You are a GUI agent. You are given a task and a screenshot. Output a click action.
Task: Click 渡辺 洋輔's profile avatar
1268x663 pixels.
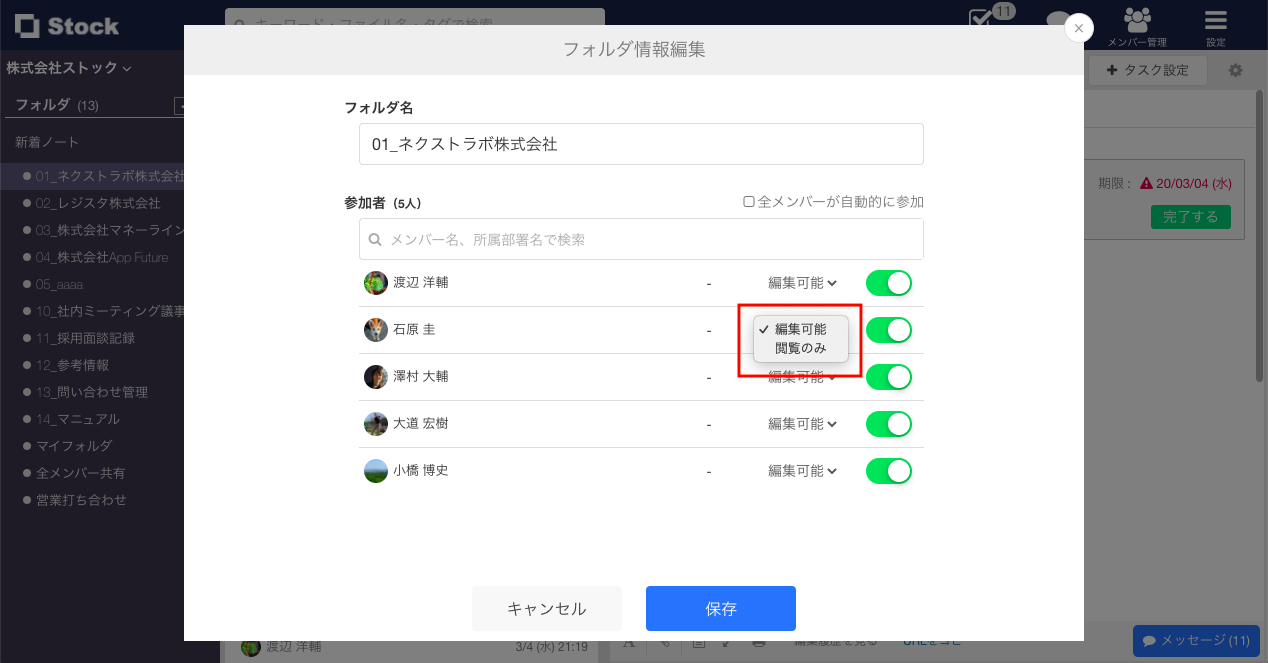376,283
